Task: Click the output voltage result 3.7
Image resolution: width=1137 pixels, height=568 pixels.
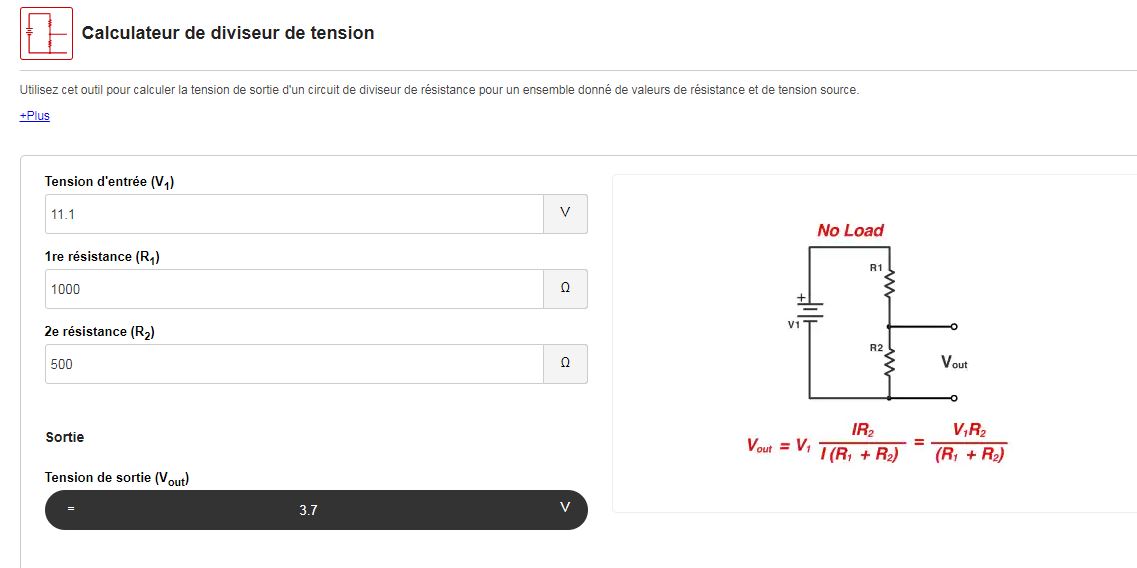Action: [x=308, y=510]
